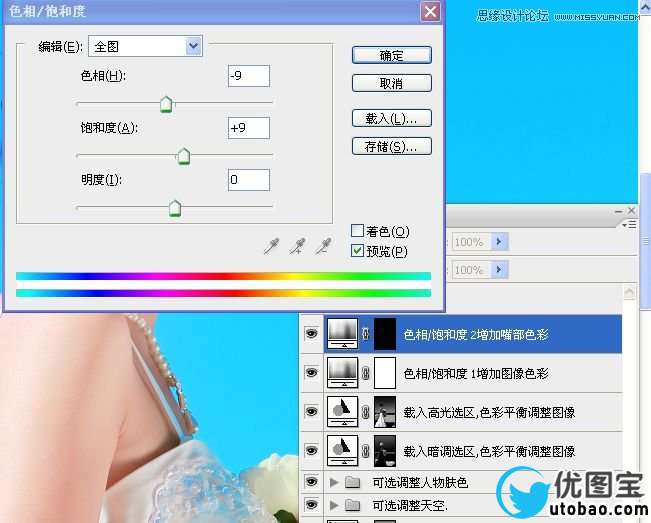
Task: Expand the 可选调整天空 group
Action: click(333, 505)
